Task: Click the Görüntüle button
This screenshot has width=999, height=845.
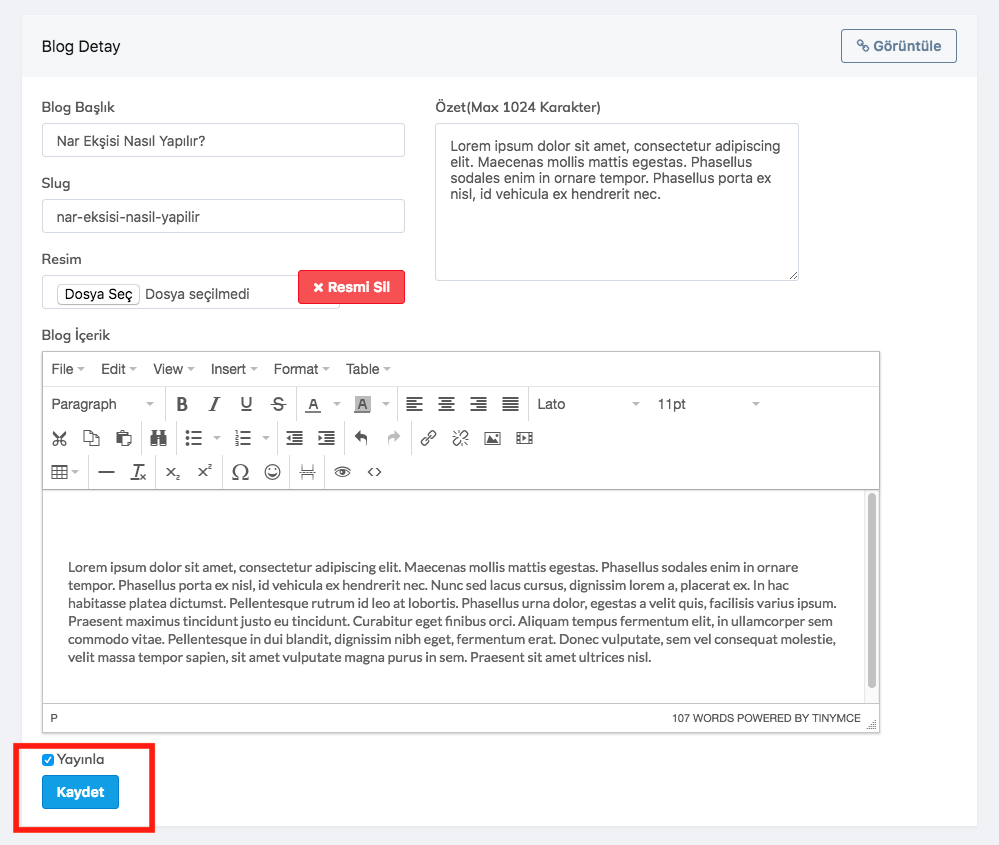Action: [898, 46]
